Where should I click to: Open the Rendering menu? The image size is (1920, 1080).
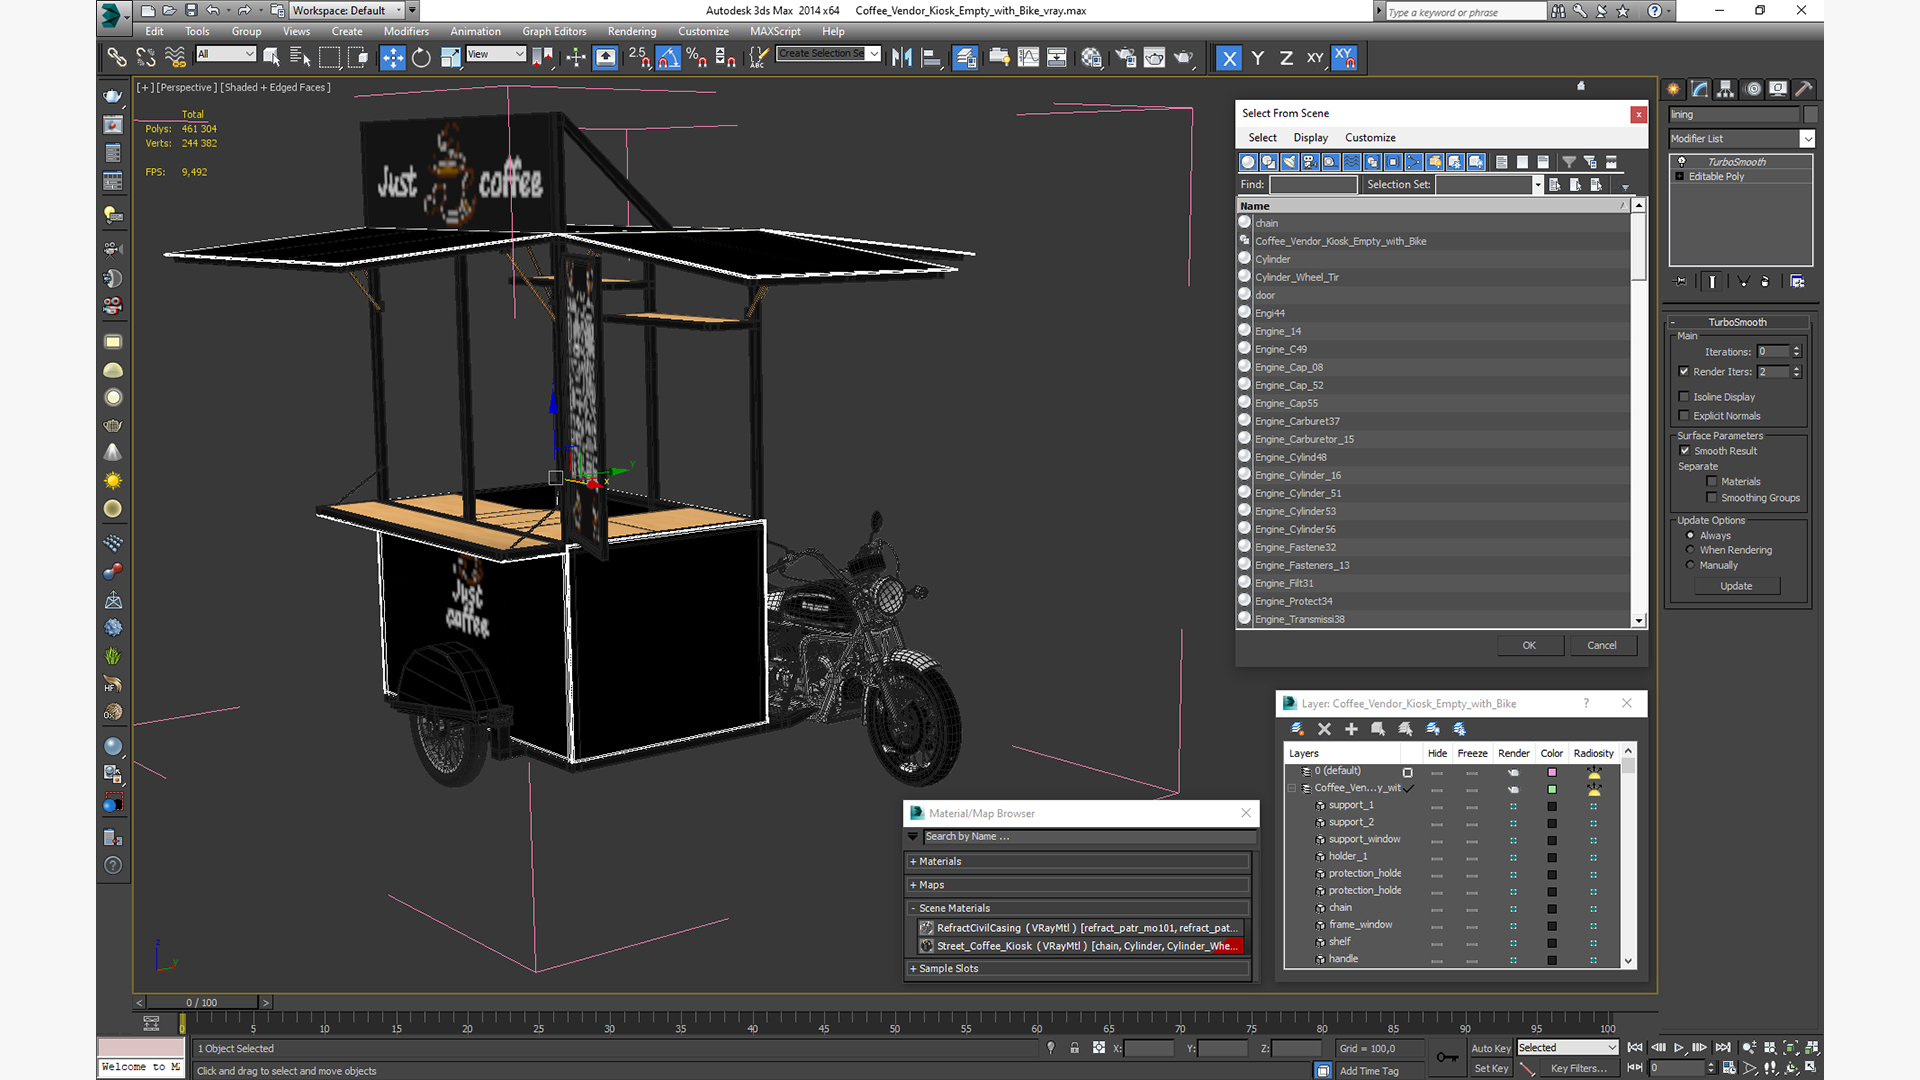click(632, 32)
